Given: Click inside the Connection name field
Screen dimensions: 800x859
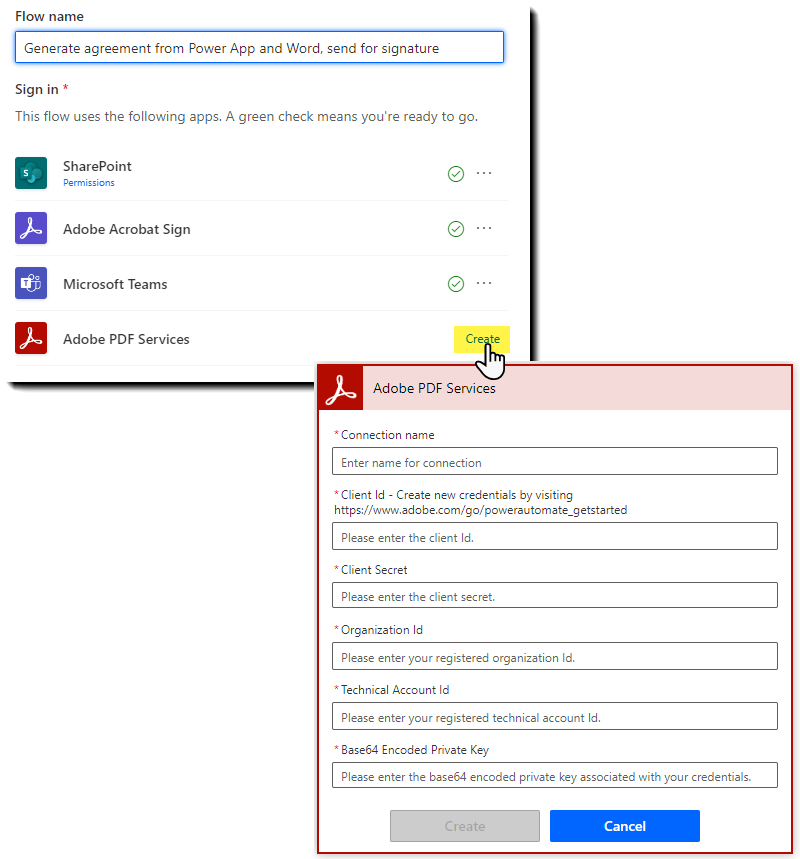Looking at the screenshot, I should pyautogui.click(x=556, y=461).
